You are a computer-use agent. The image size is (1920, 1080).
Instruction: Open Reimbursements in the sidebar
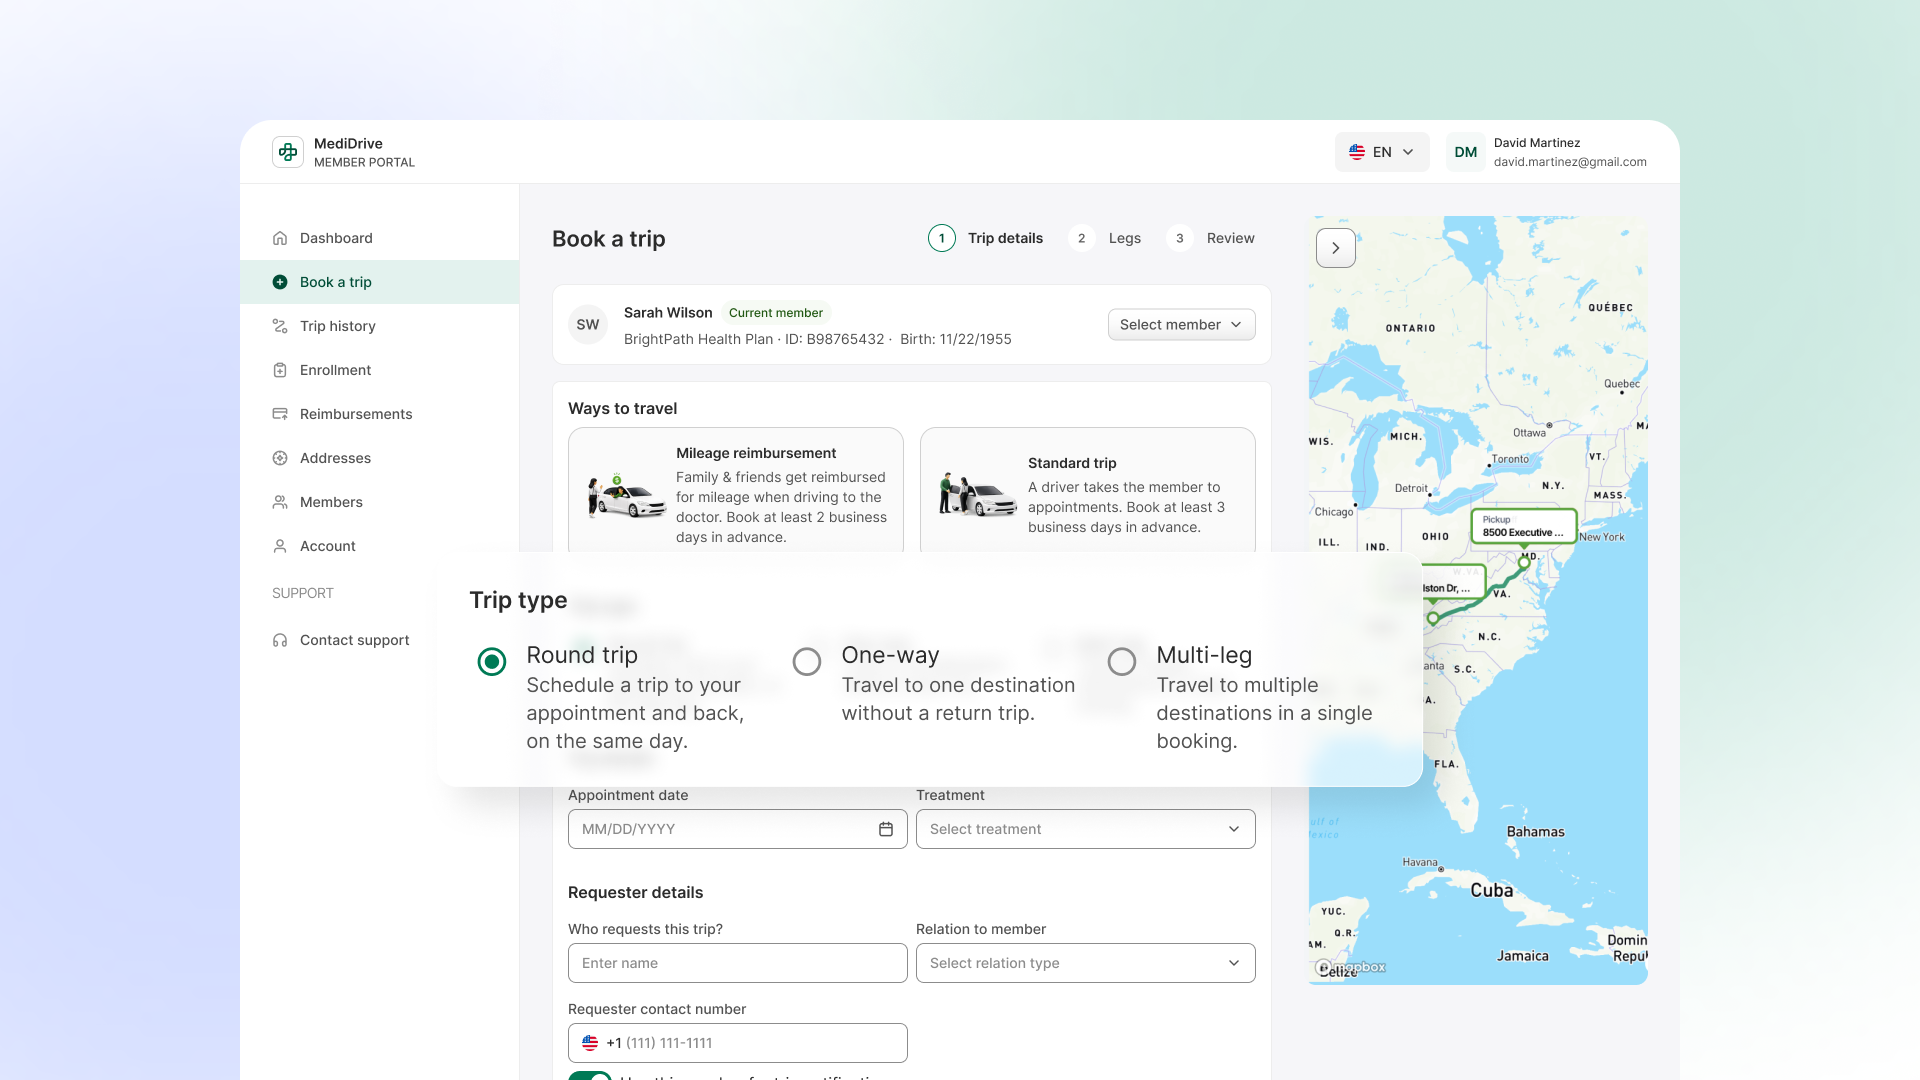(380, 414)
